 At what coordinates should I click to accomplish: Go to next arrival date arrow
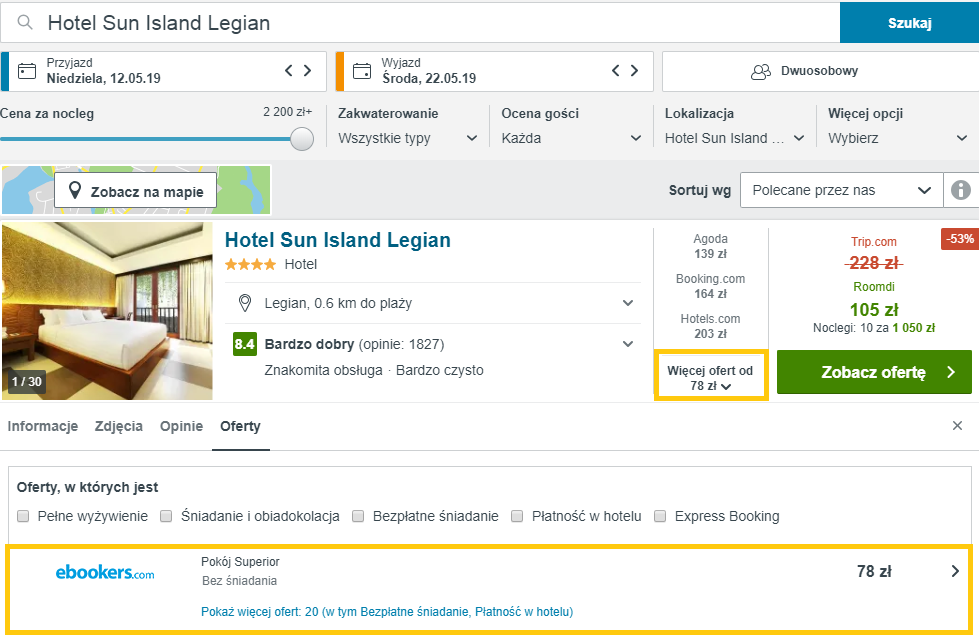tap(307, 71)
